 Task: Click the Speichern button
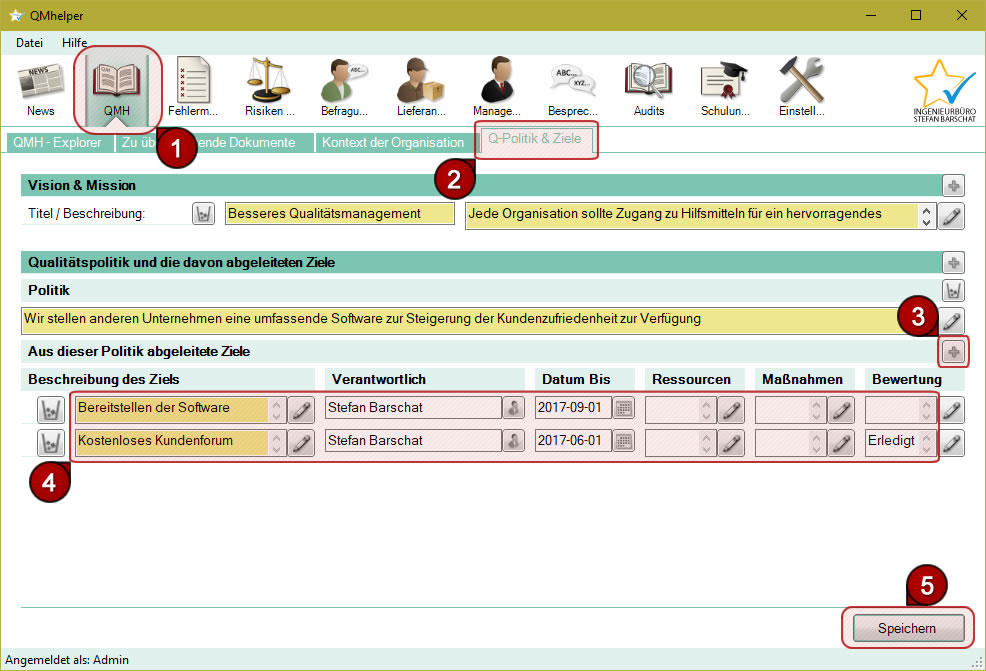coord(907,628)
